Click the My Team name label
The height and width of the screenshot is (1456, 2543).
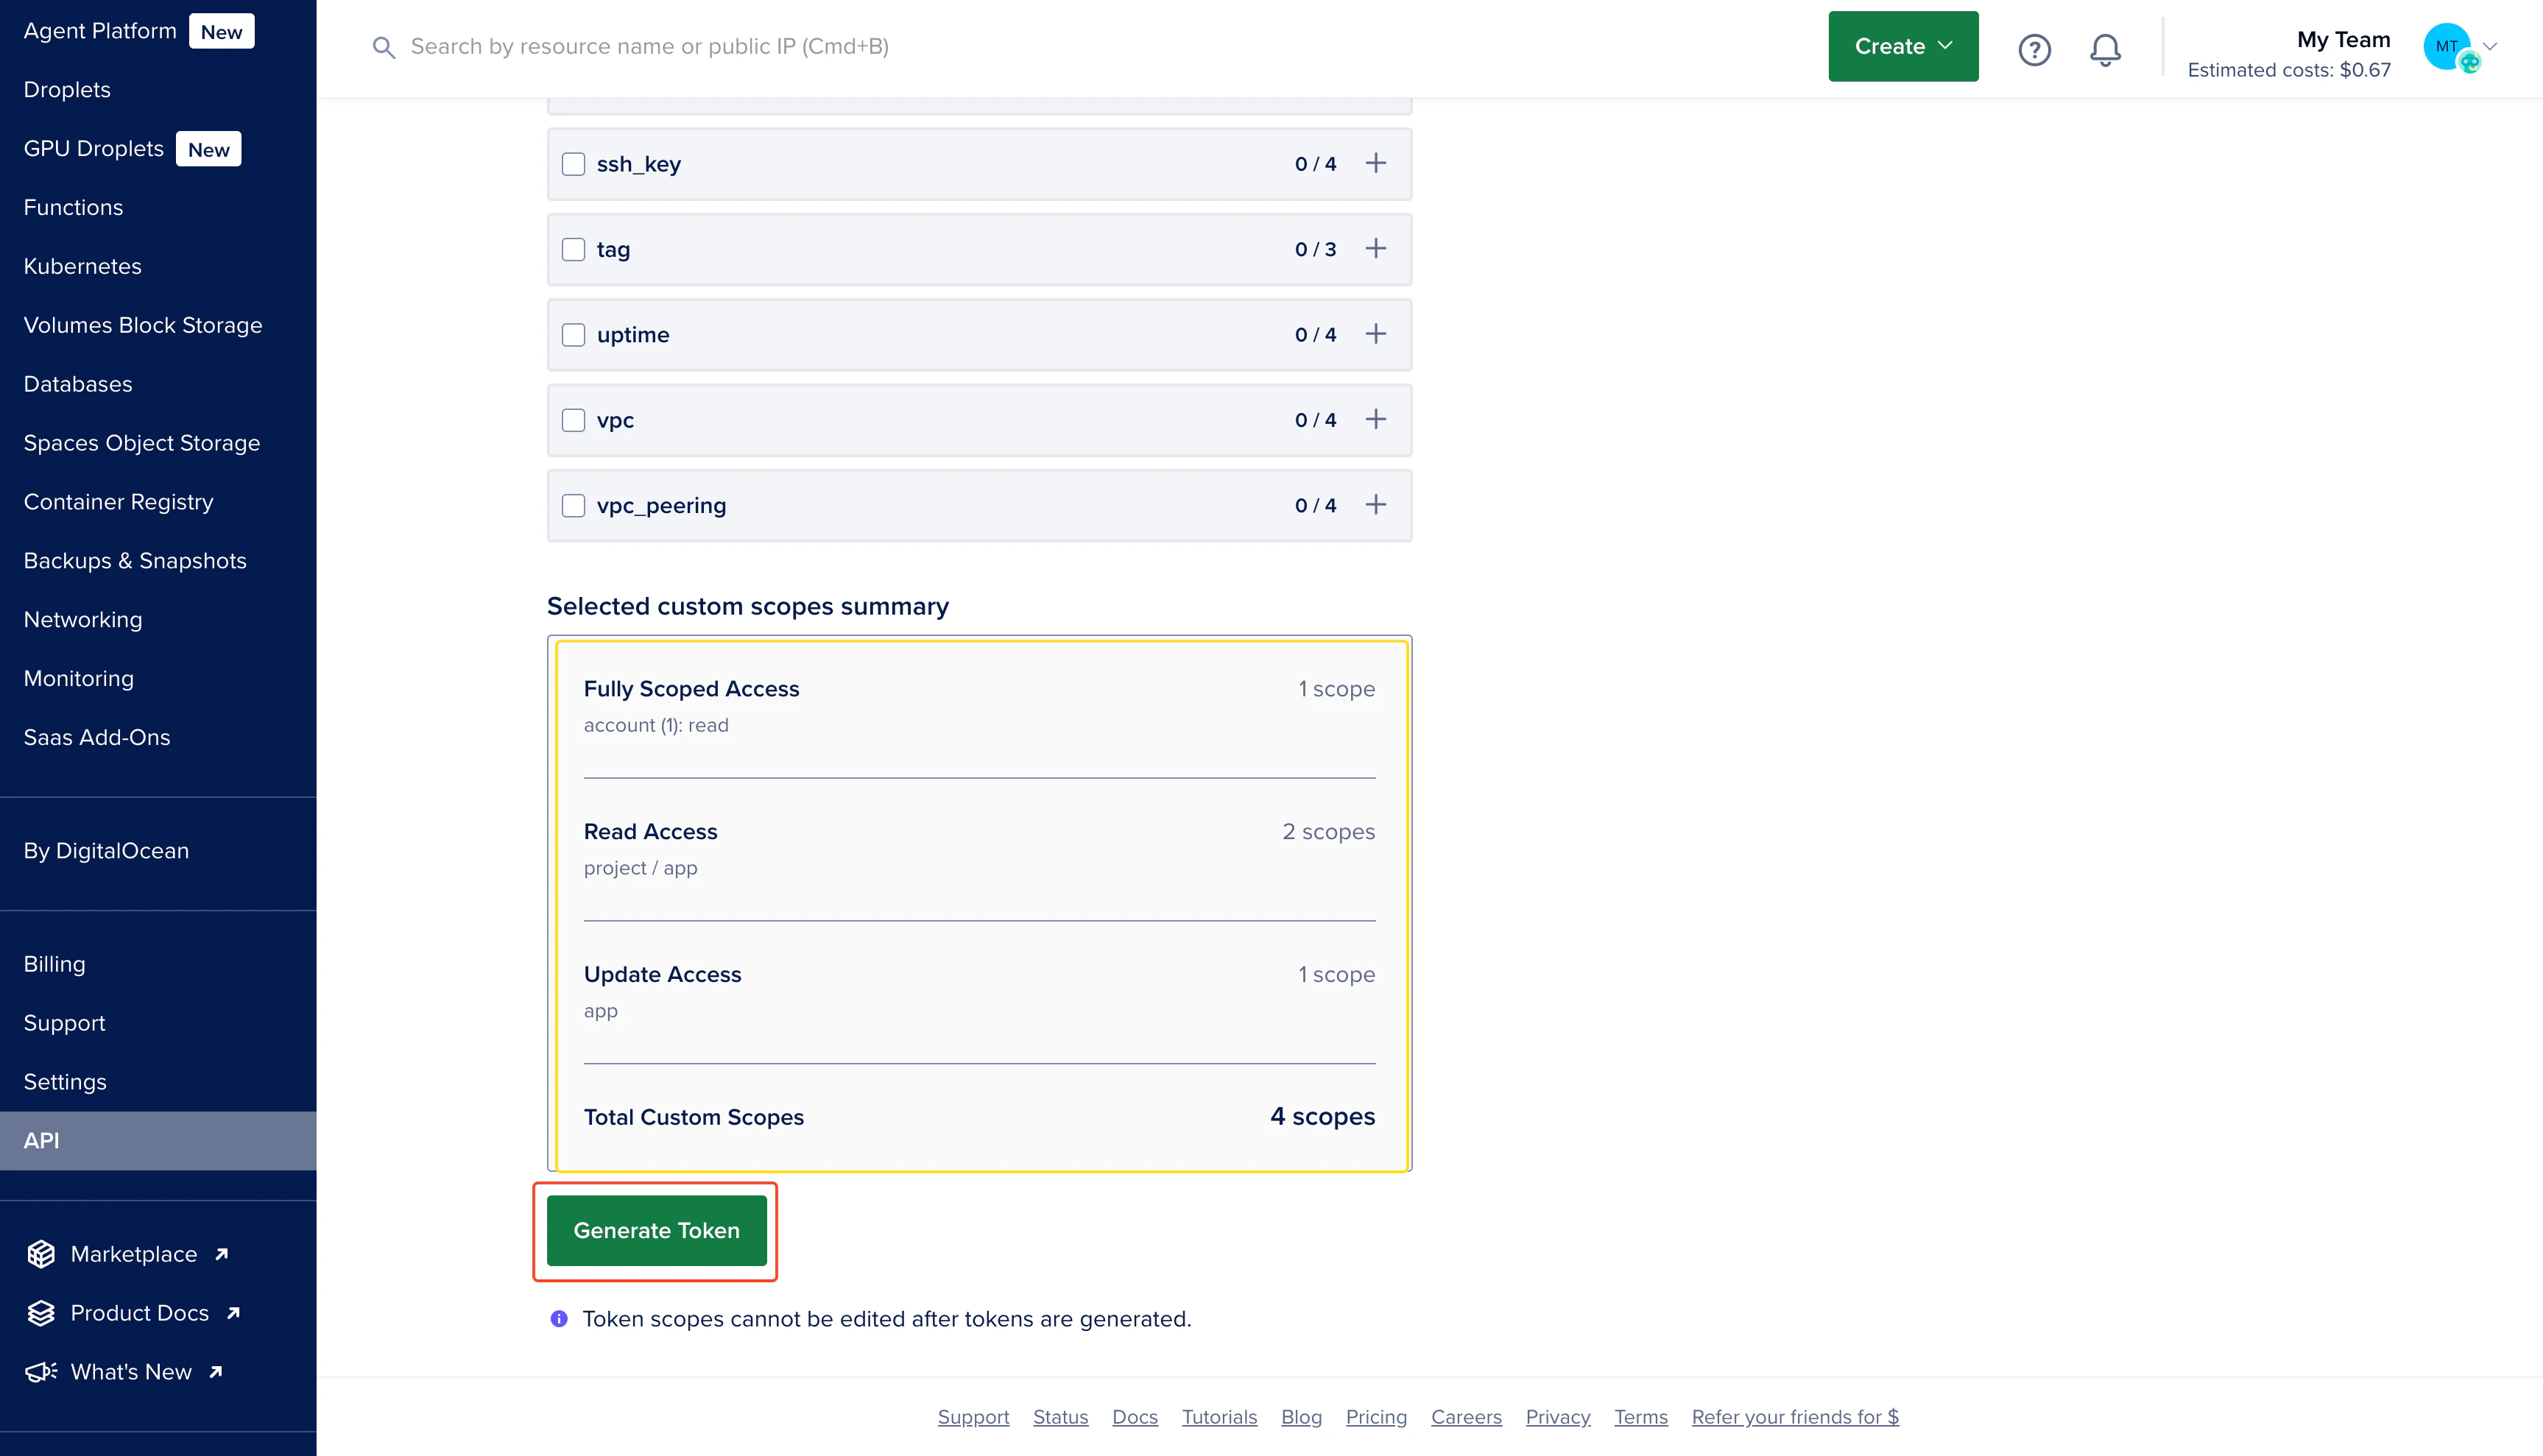click(x=2343, y=40)
